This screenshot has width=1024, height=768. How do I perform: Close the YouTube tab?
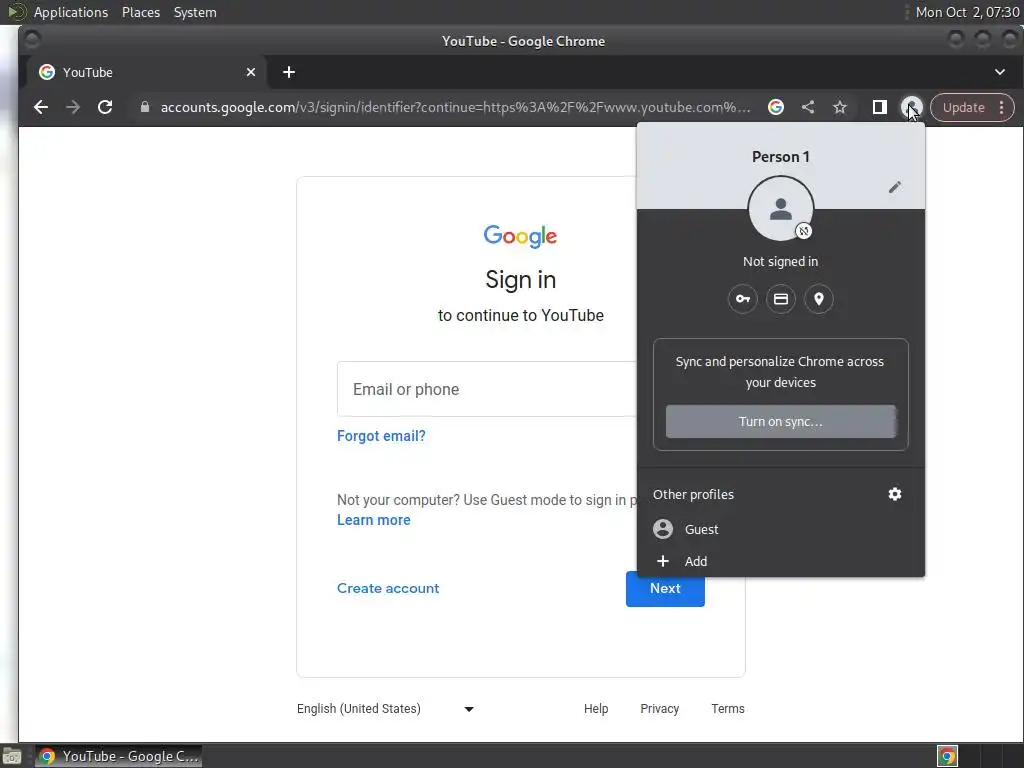point(251,72)
